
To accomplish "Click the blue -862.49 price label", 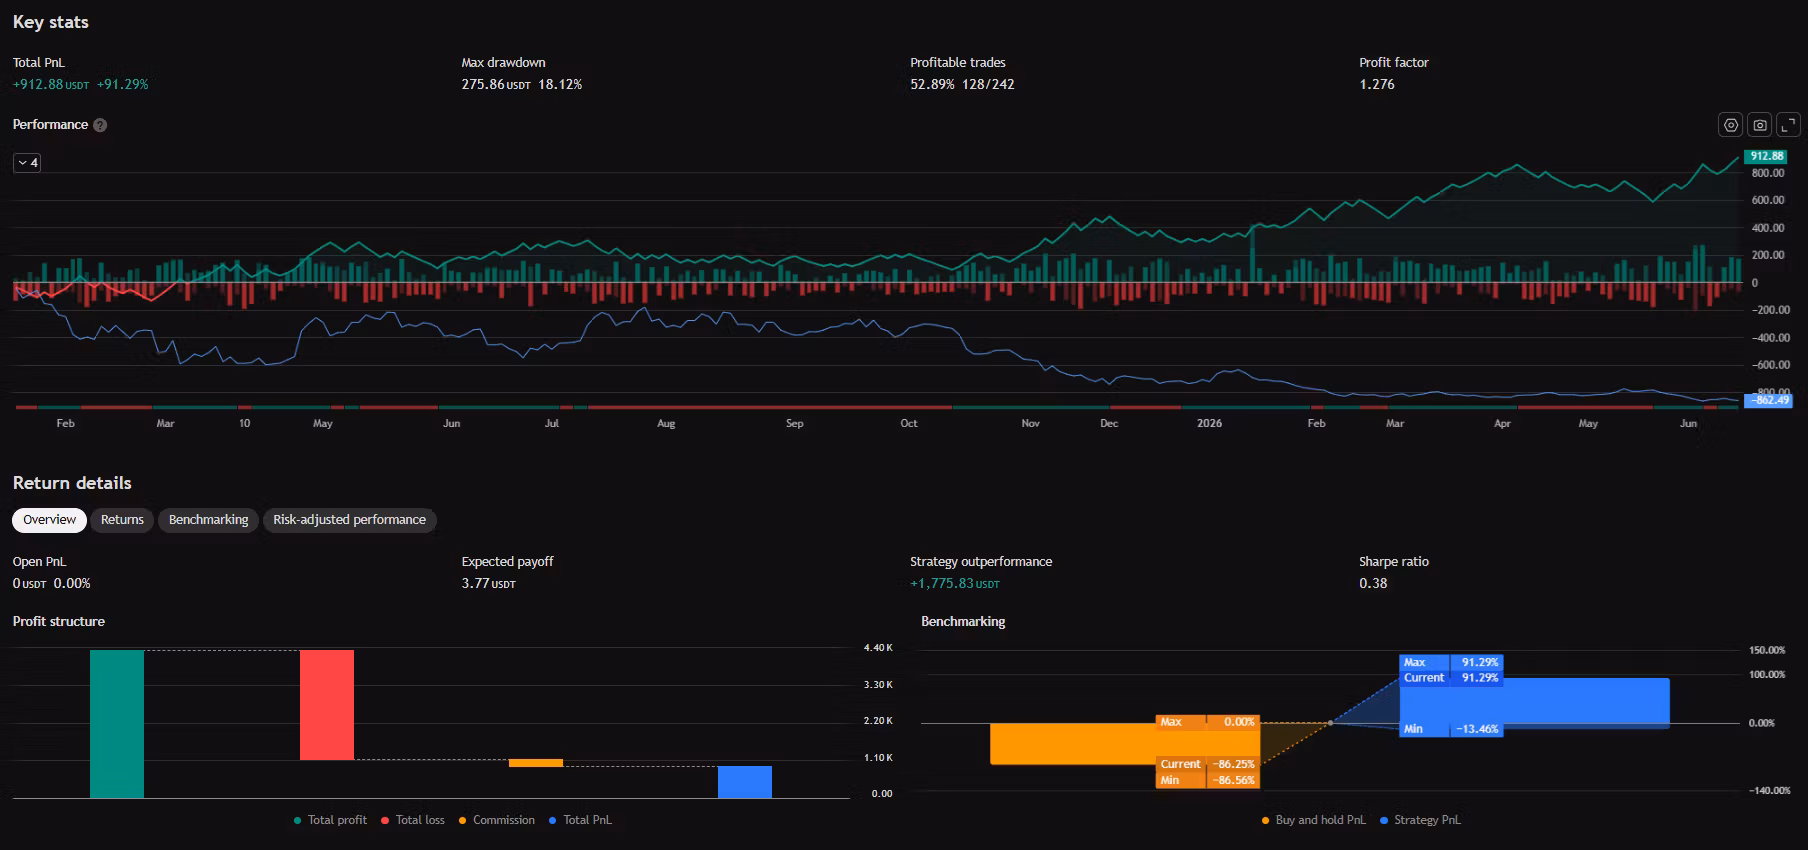I will coord(1768,400).
